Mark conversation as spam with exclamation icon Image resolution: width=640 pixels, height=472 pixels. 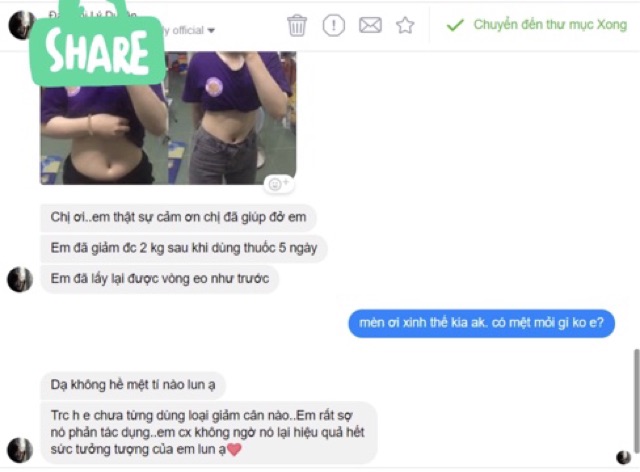click(333, 25)
